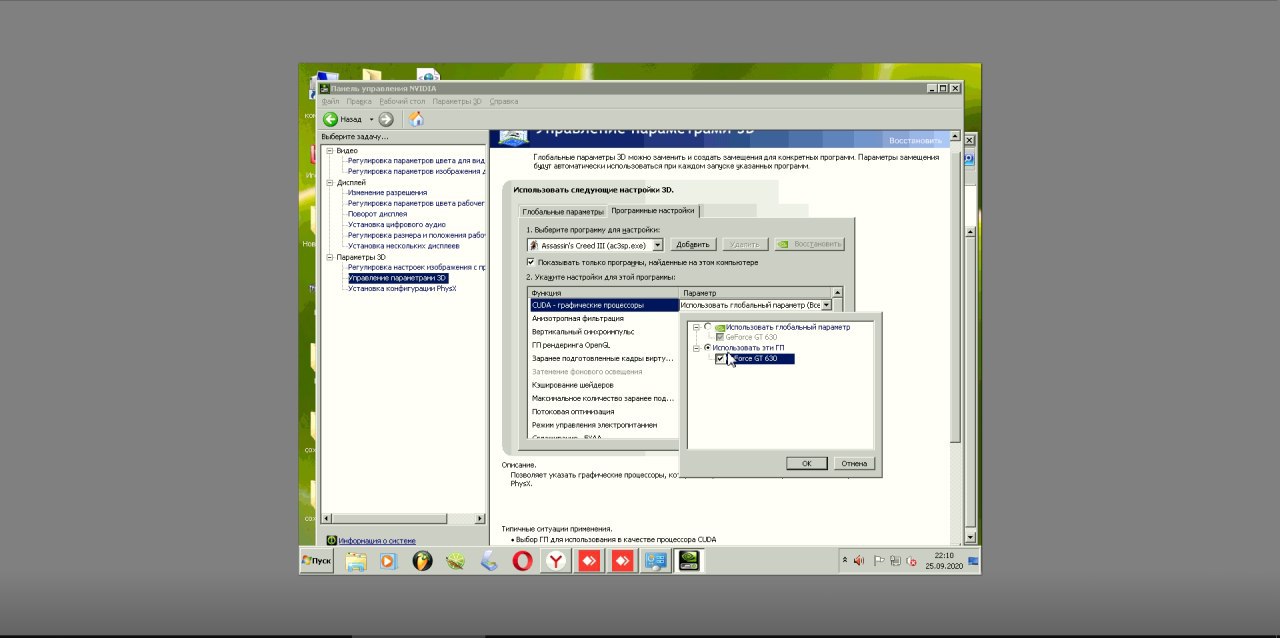Click the main panel vertical scrollbar
The image size is (1280, 638).
[955, 338]
